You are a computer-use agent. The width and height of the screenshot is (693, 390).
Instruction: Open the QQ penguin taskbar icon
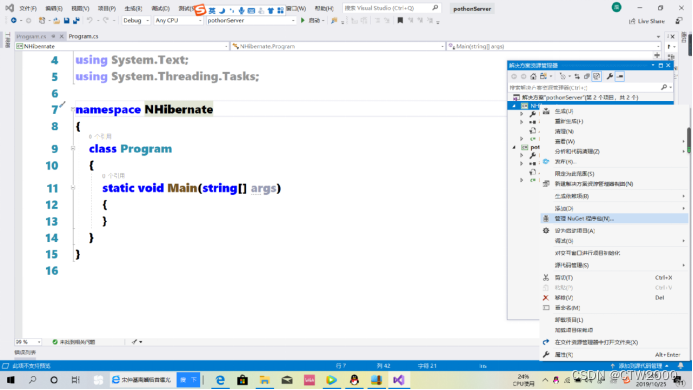pyautogui.click(x=354, y=380)
